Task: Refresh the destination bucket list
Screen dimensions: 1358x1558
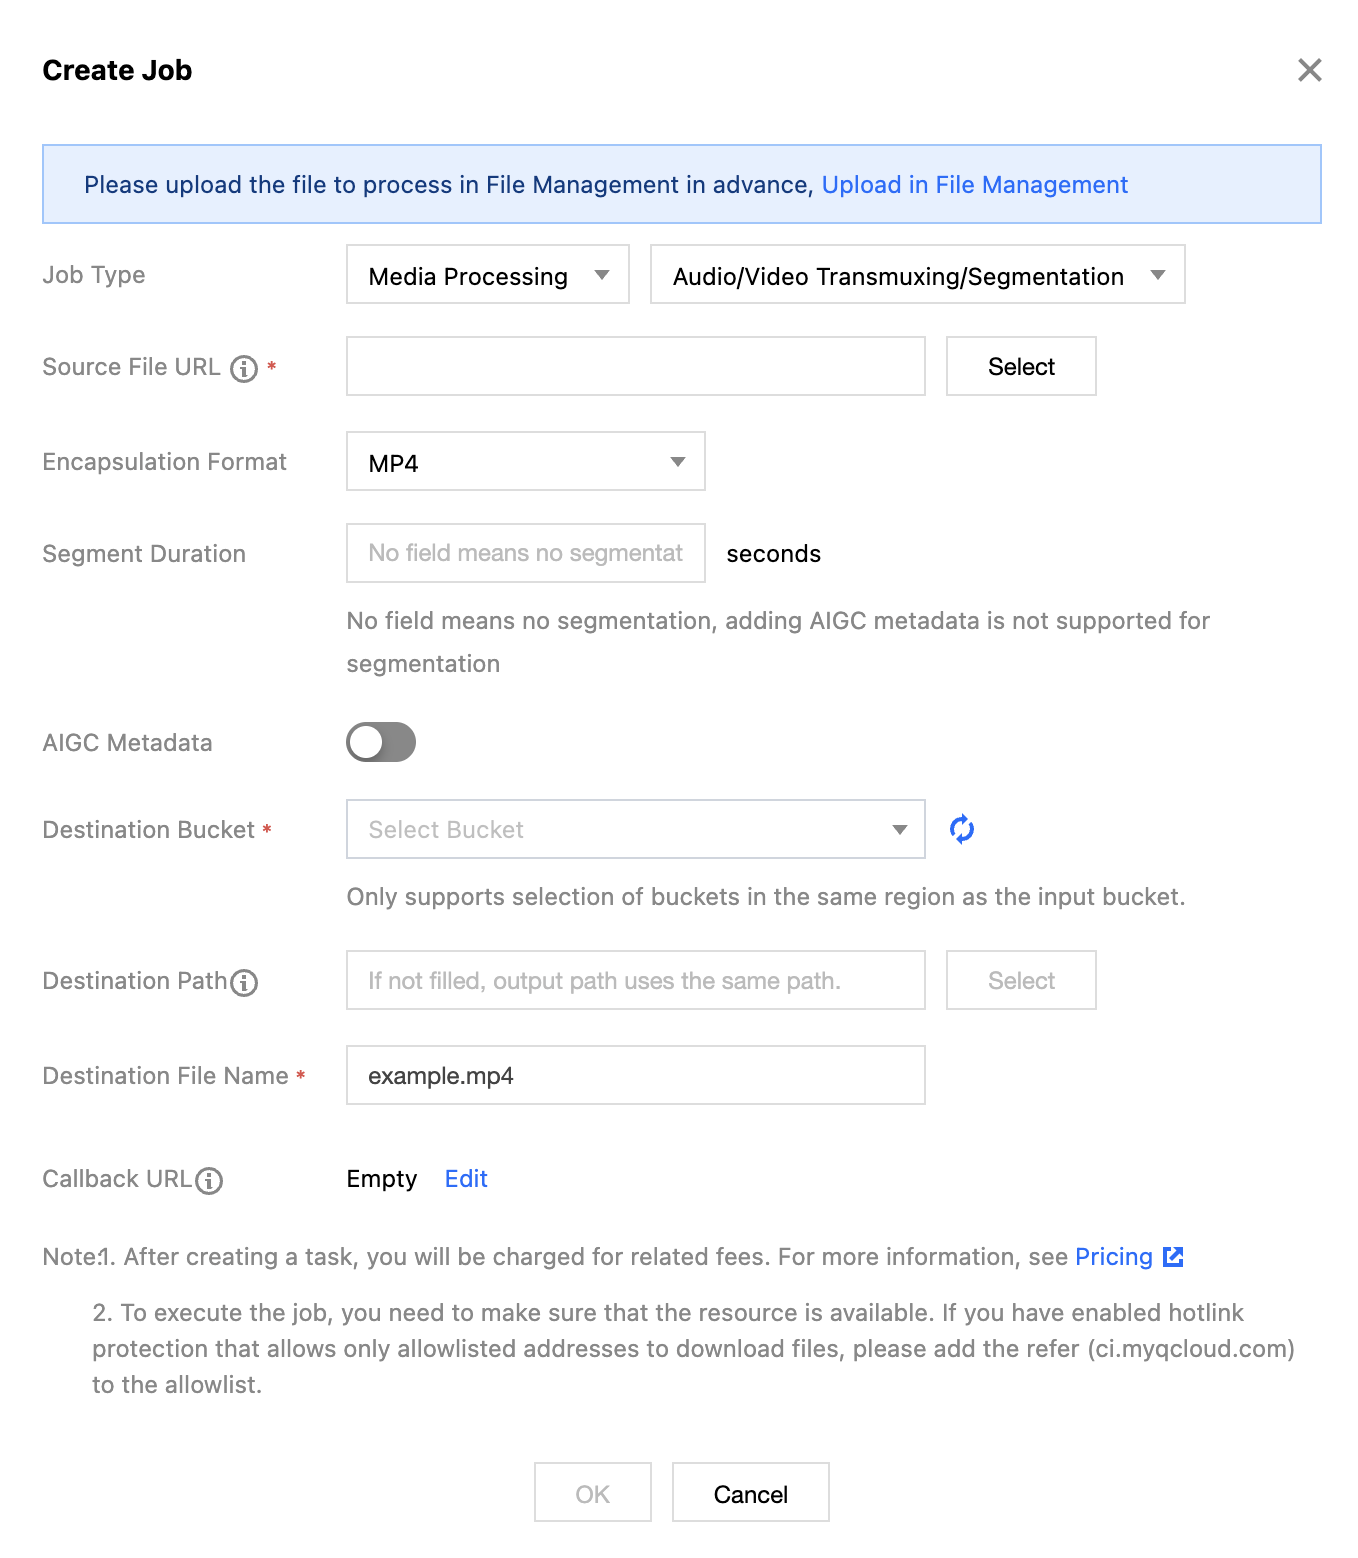Action: tap(962, 829)
